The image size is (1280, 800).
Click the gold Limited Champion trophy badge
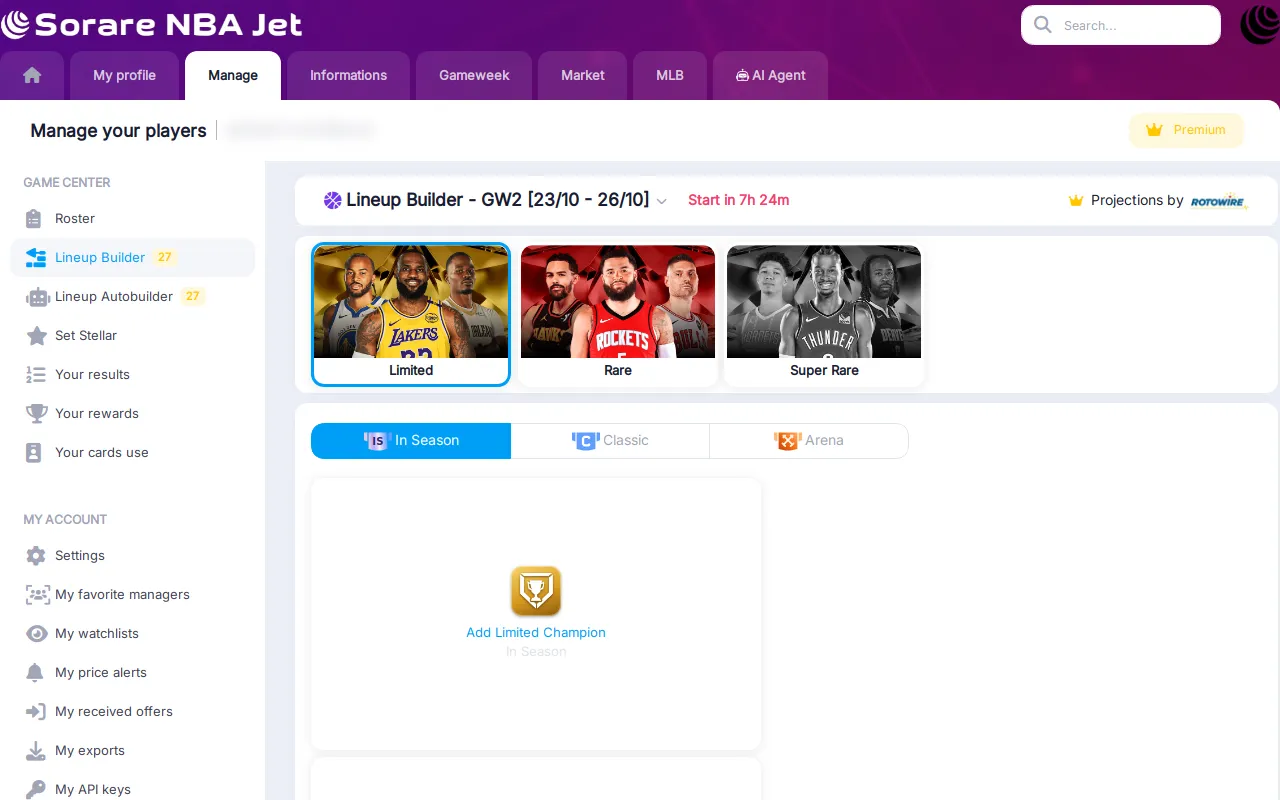tap(536, 591)
